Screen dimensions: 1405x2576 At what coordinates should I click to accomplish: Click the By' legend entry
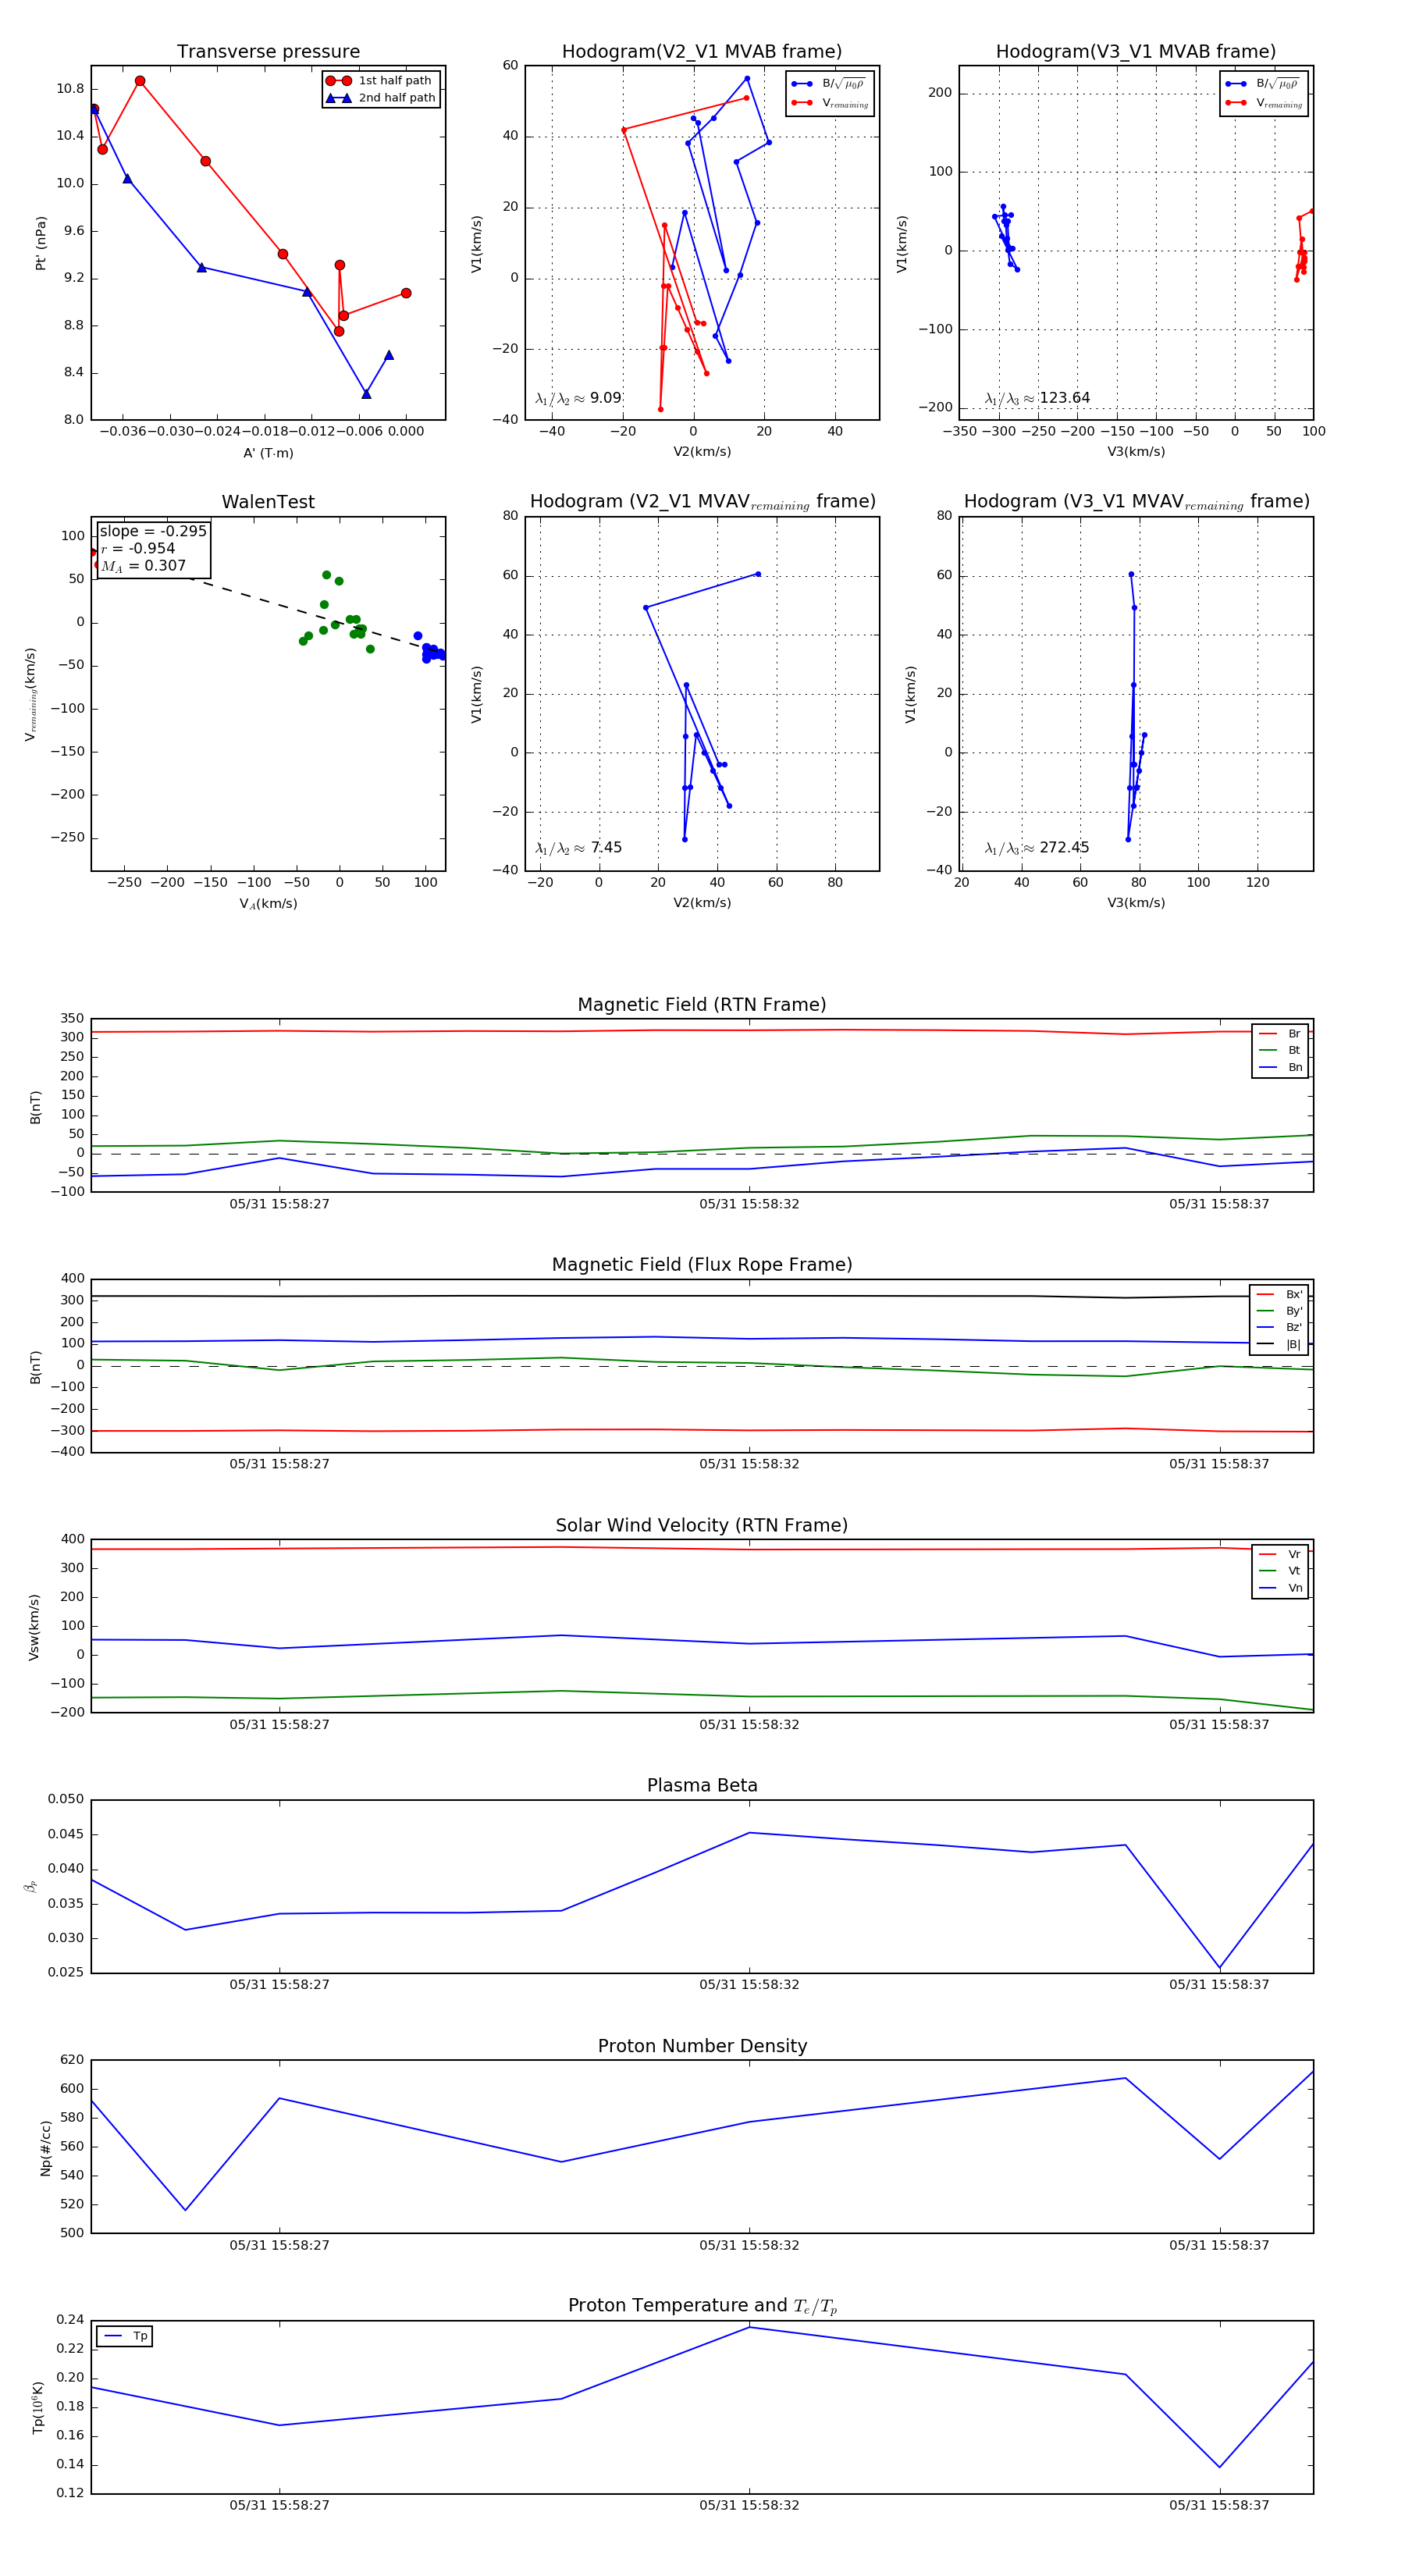[1279, 1311]
